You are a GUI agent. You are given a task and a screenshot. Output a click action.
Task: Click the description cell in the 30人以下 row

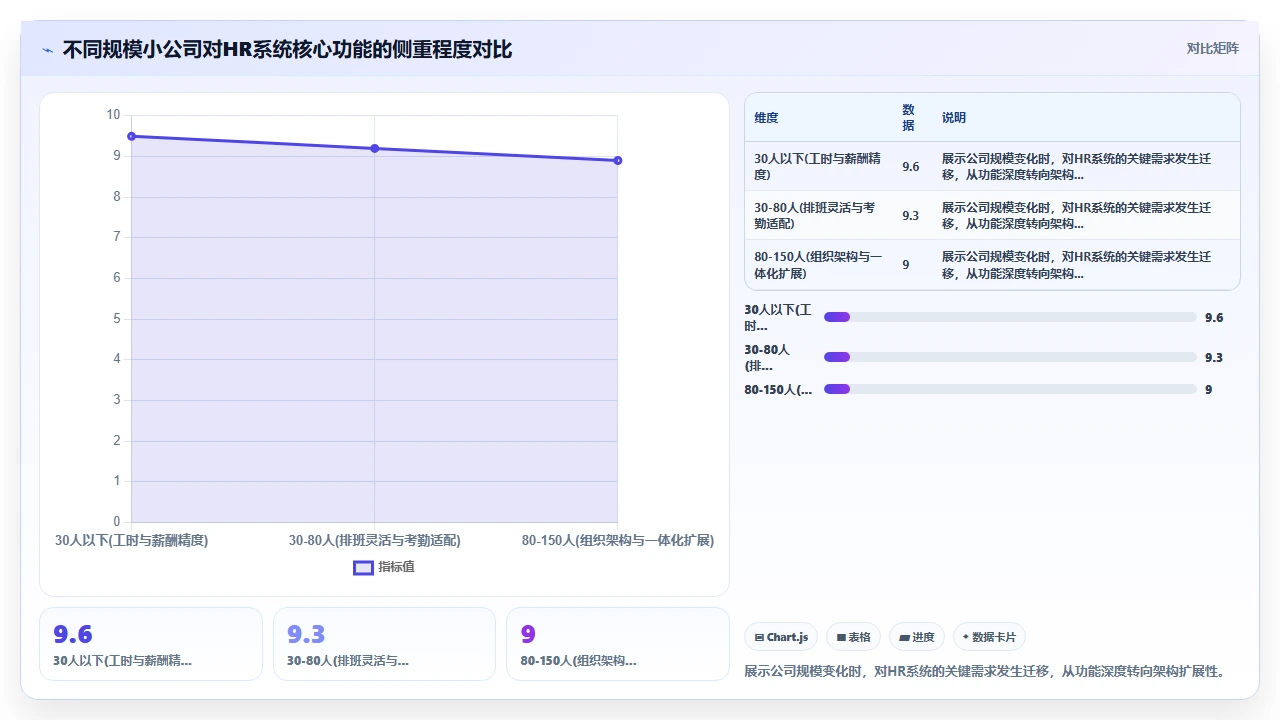click(1085, 166)
